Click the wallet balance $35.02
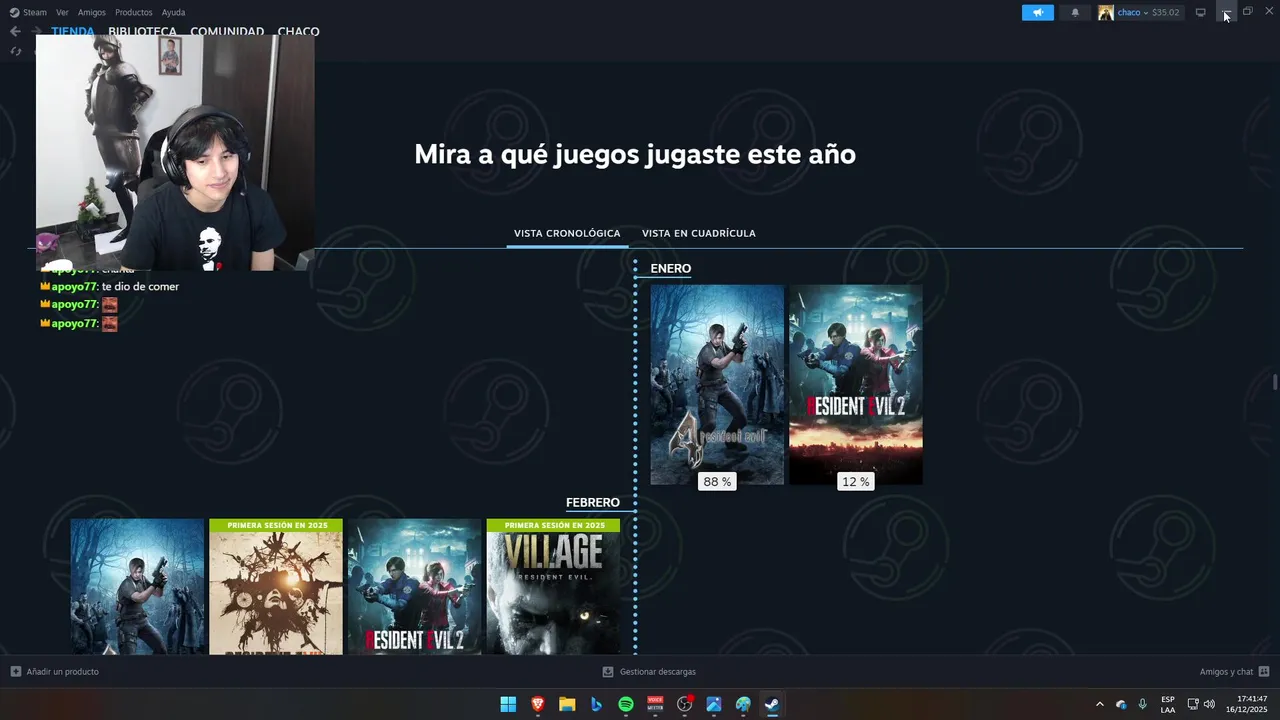 pos(1166,12)
